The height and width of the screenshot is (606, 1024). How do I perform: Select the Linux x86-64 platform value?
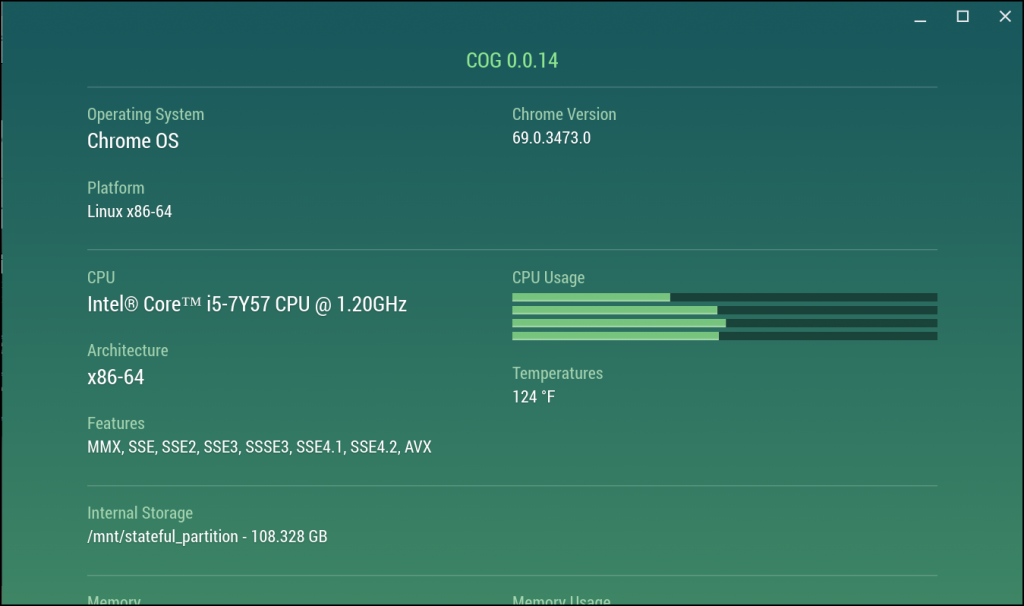[x=129, y=212]
